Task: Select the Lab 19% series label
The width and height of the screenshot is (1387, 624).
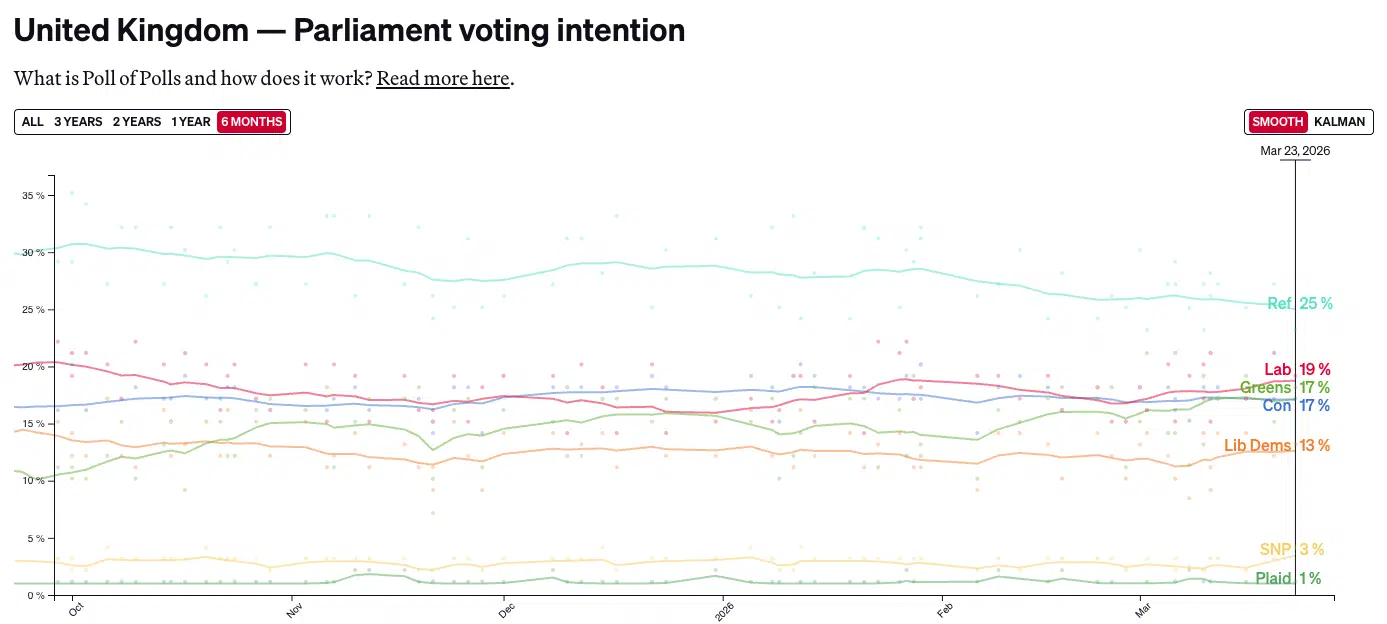Action: [1299, 369]
